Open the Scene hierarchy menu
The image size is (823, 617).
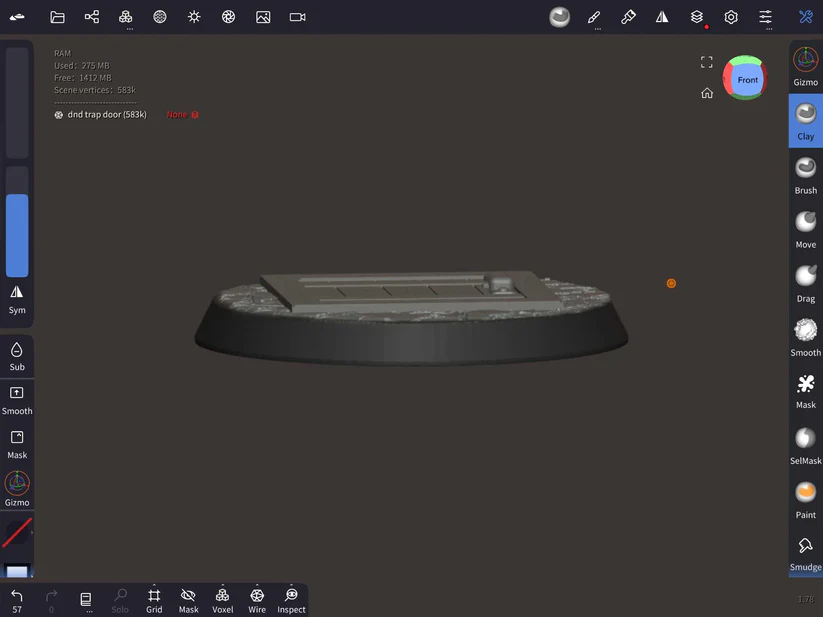92,17
